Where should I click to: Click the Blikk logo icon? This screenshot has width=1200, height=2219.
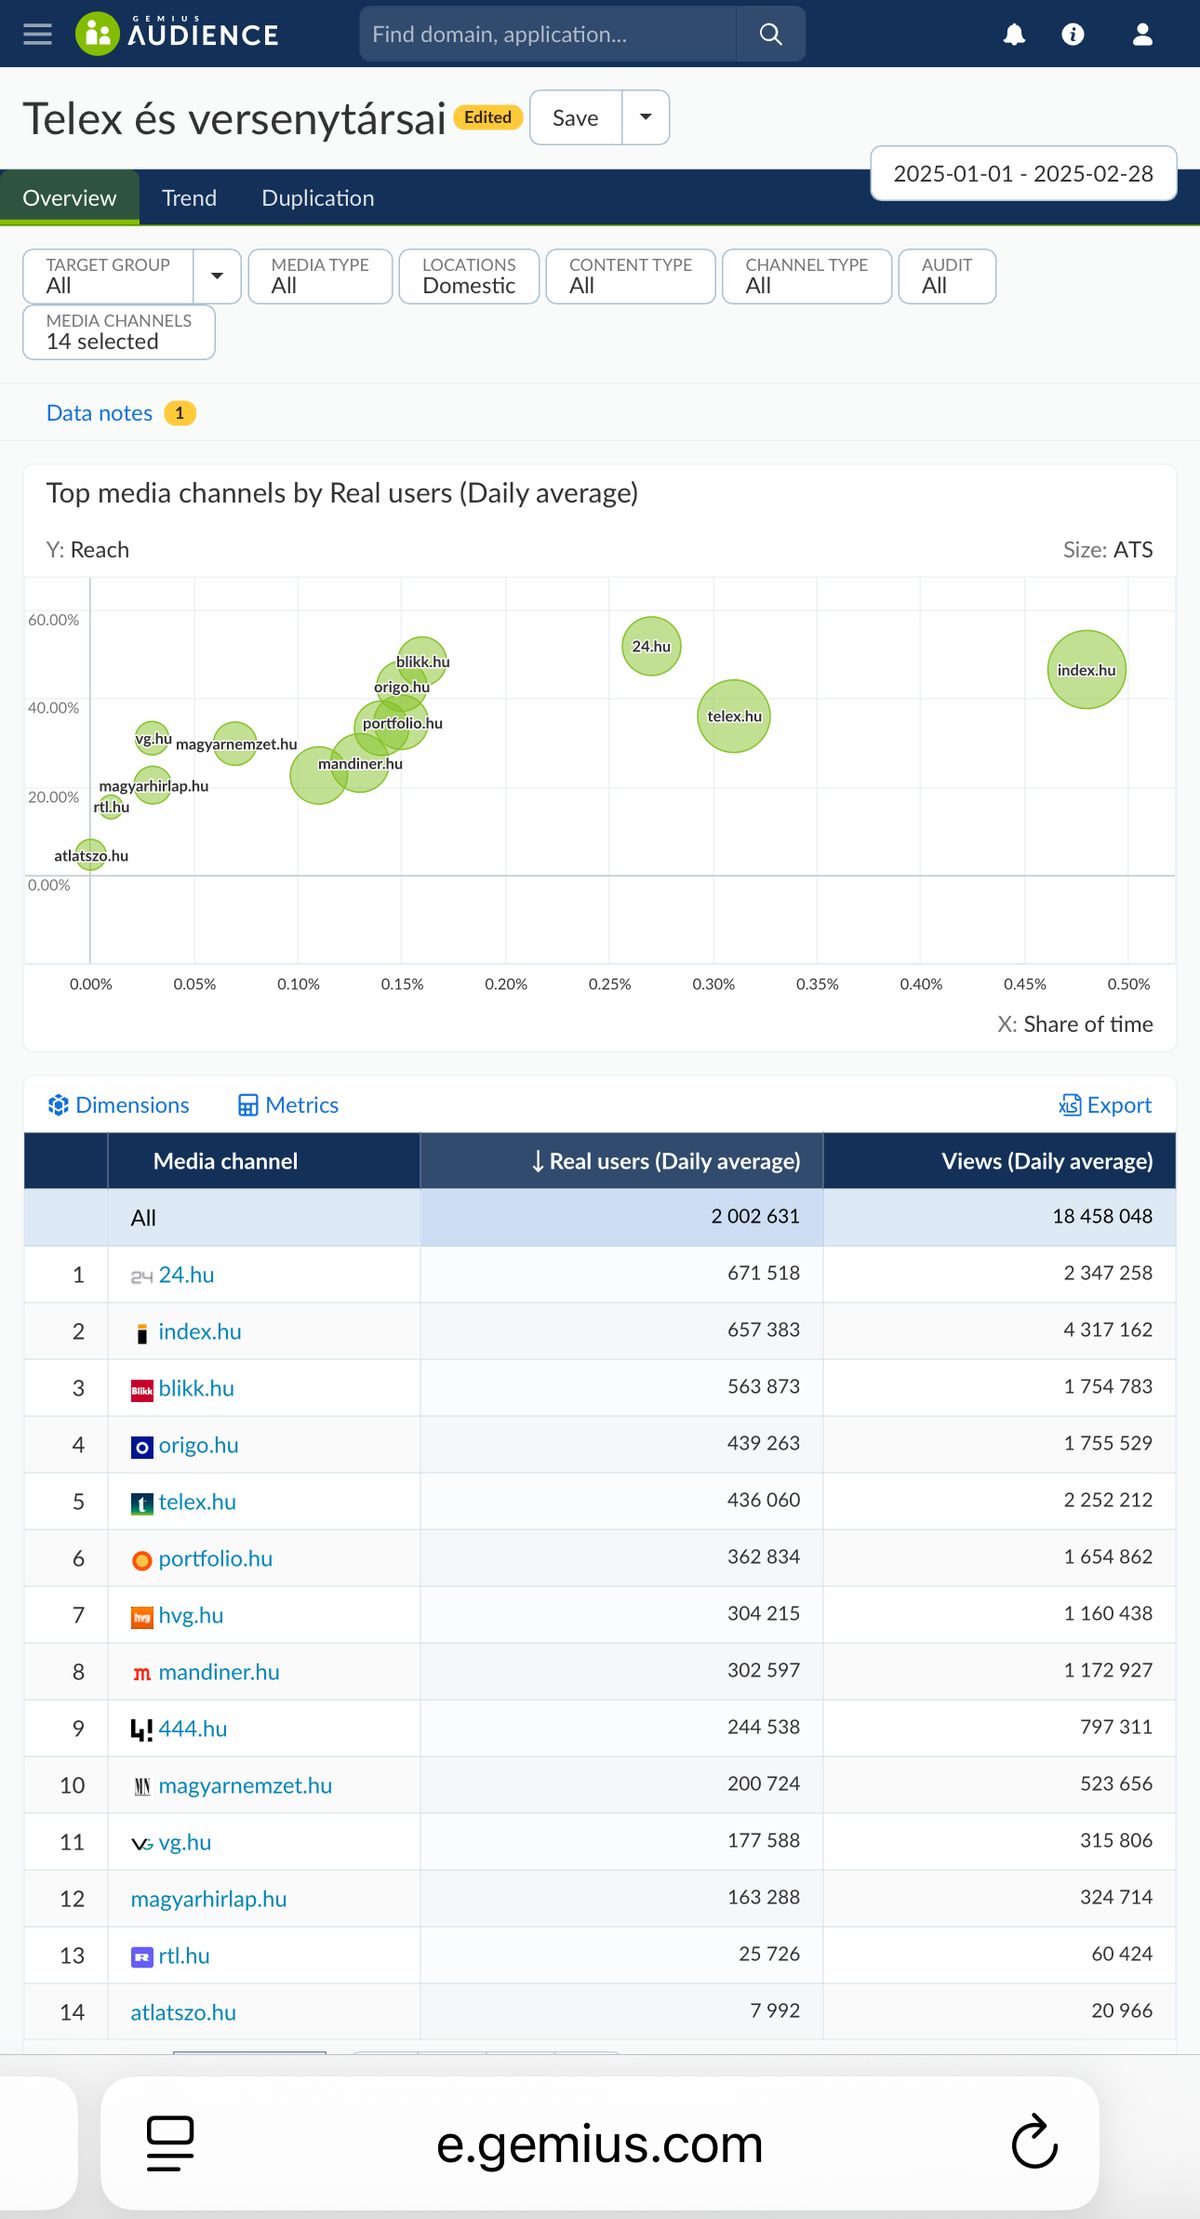coord(142,1390)
